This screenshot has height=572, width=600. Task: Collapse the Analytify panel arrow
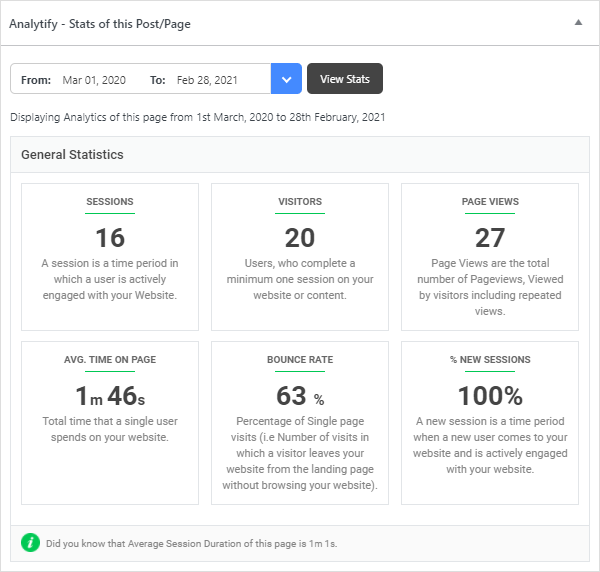(x=578, y=23)
